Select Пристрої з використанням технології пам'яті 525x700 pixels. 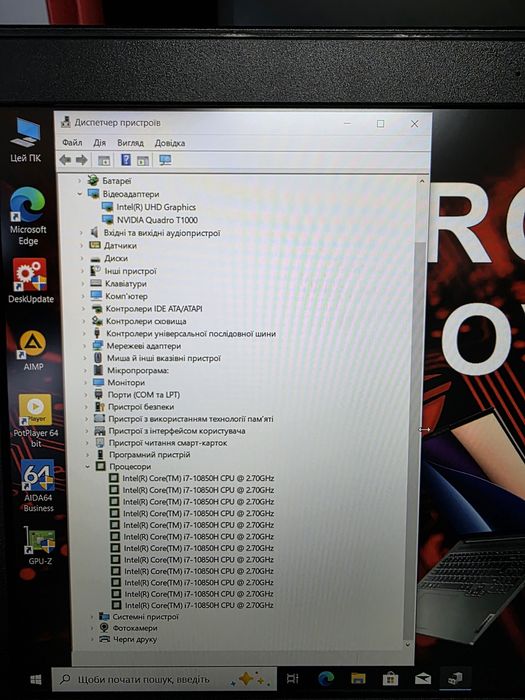coord(191,419)
